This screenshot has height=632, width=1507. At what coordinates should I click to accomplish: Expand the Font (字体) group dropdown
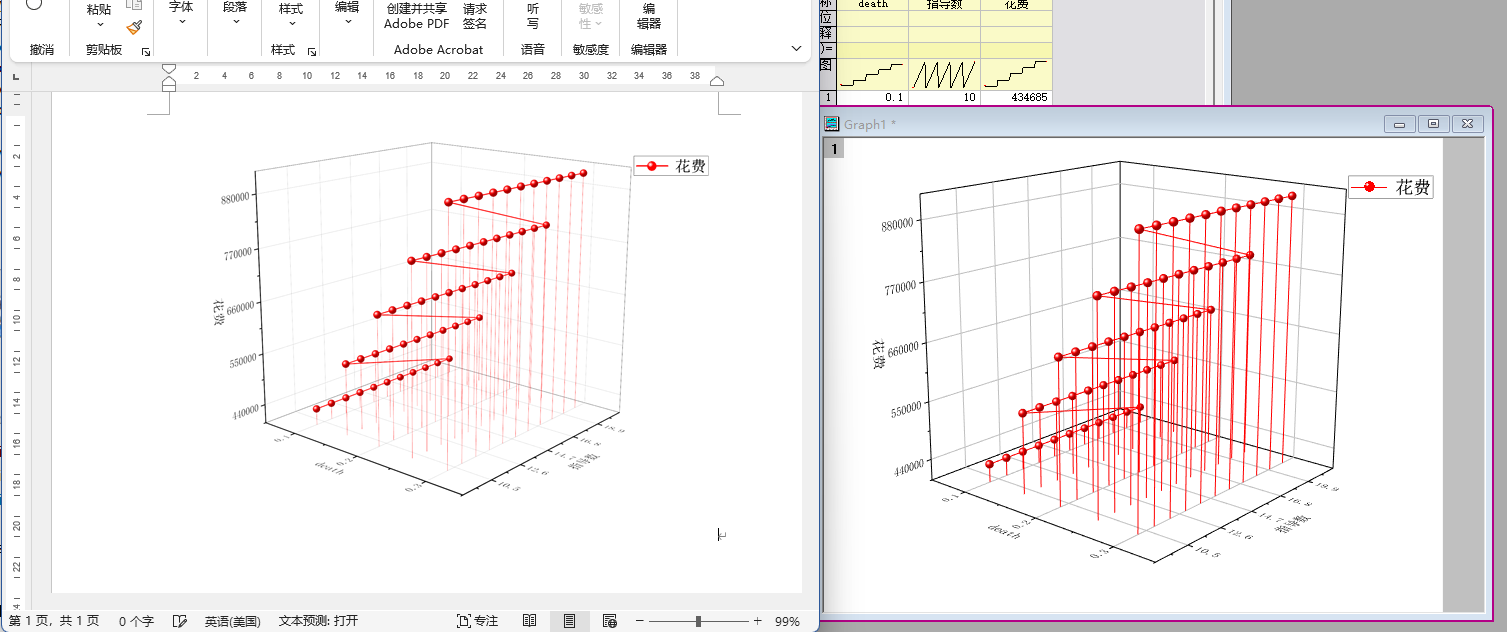pos(181,21)
